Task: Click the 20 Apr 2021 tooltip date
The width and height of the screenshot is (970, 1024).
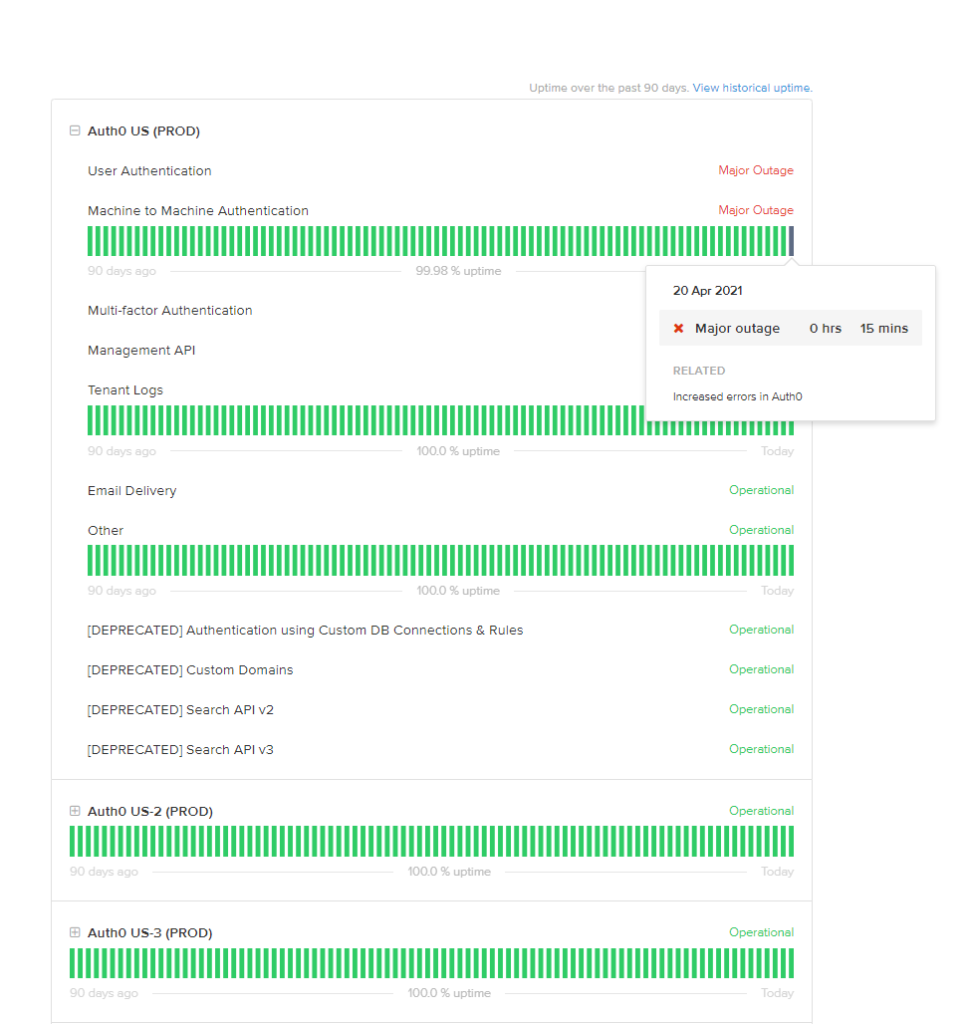Action: coord(707,291)
